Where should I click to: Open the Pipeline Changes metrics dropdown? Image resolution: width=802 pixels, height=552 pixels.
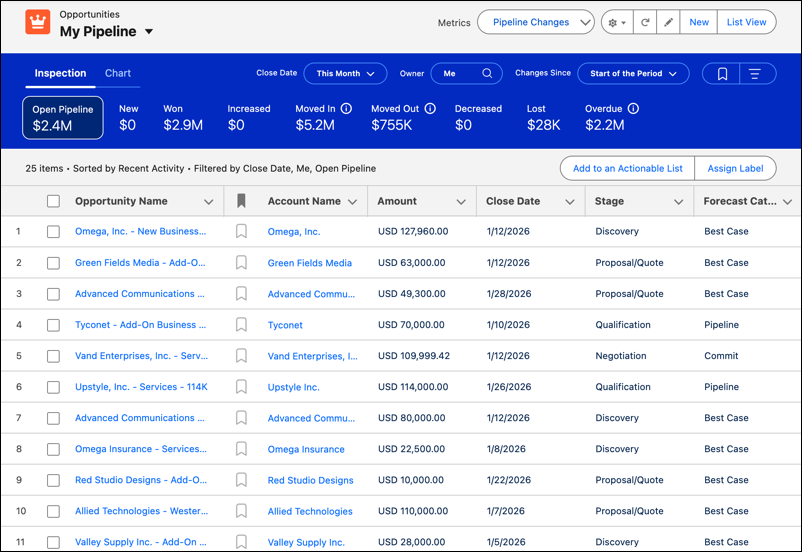pos(536,22)
